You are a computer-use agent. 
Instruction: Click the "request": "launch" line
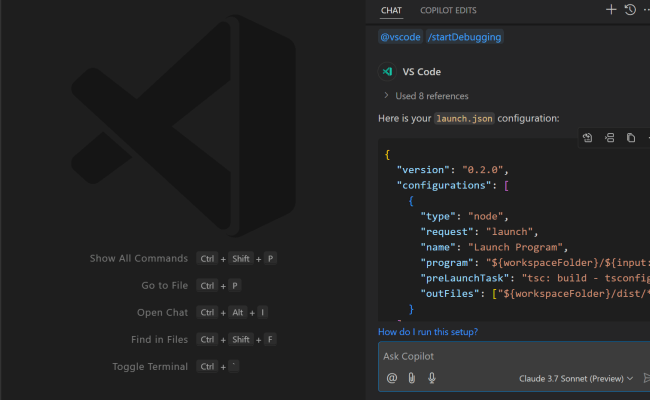pyautogui.click(x=479, y=232)
